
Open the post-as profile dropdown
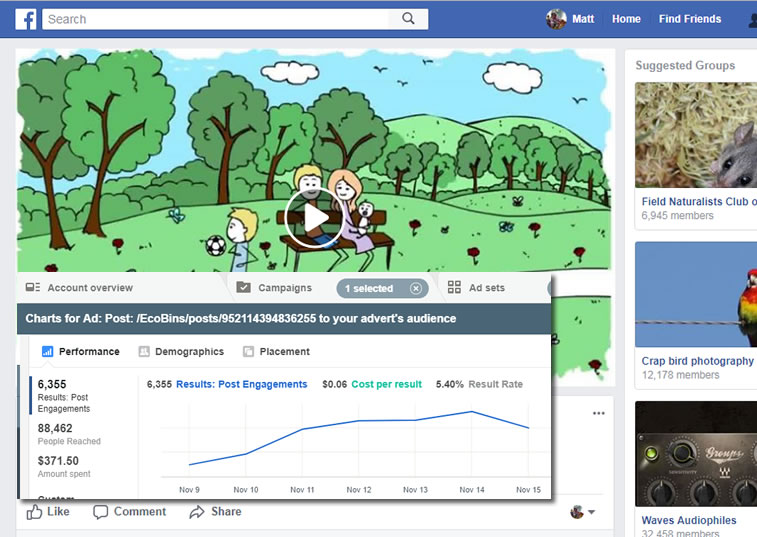[583, 512]
